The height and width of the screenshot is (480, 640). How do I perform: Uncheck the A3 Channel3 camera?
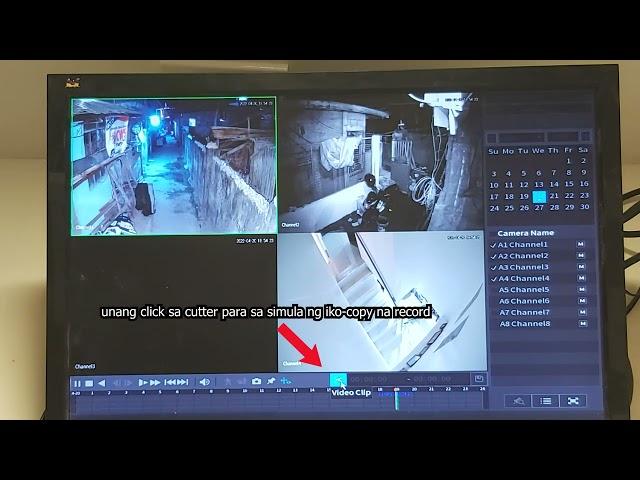pos(493,268)
